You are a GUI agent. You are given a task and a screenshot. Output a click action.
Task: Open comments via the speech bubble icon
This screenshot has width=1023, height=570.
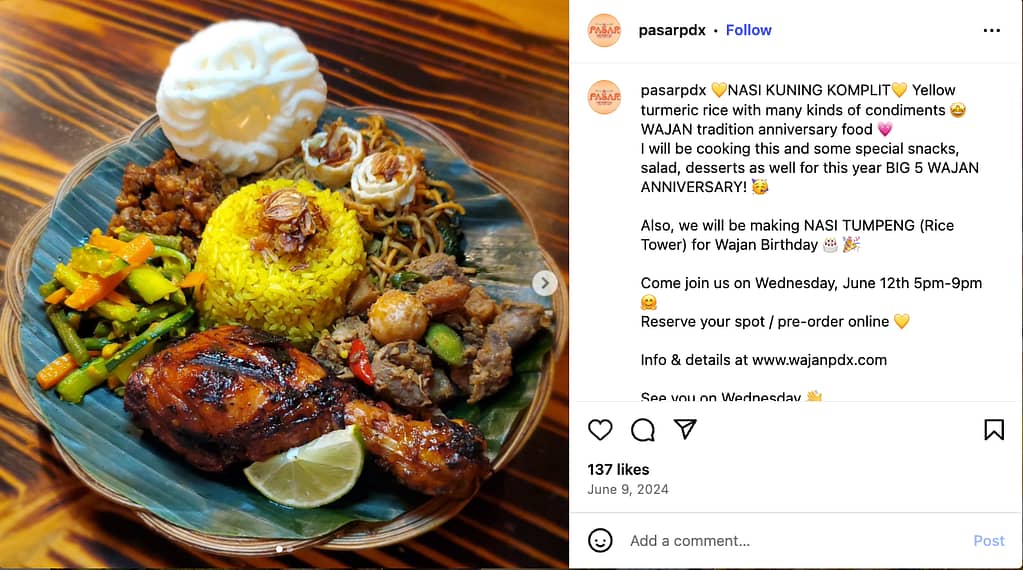click(x=643, y=430)
